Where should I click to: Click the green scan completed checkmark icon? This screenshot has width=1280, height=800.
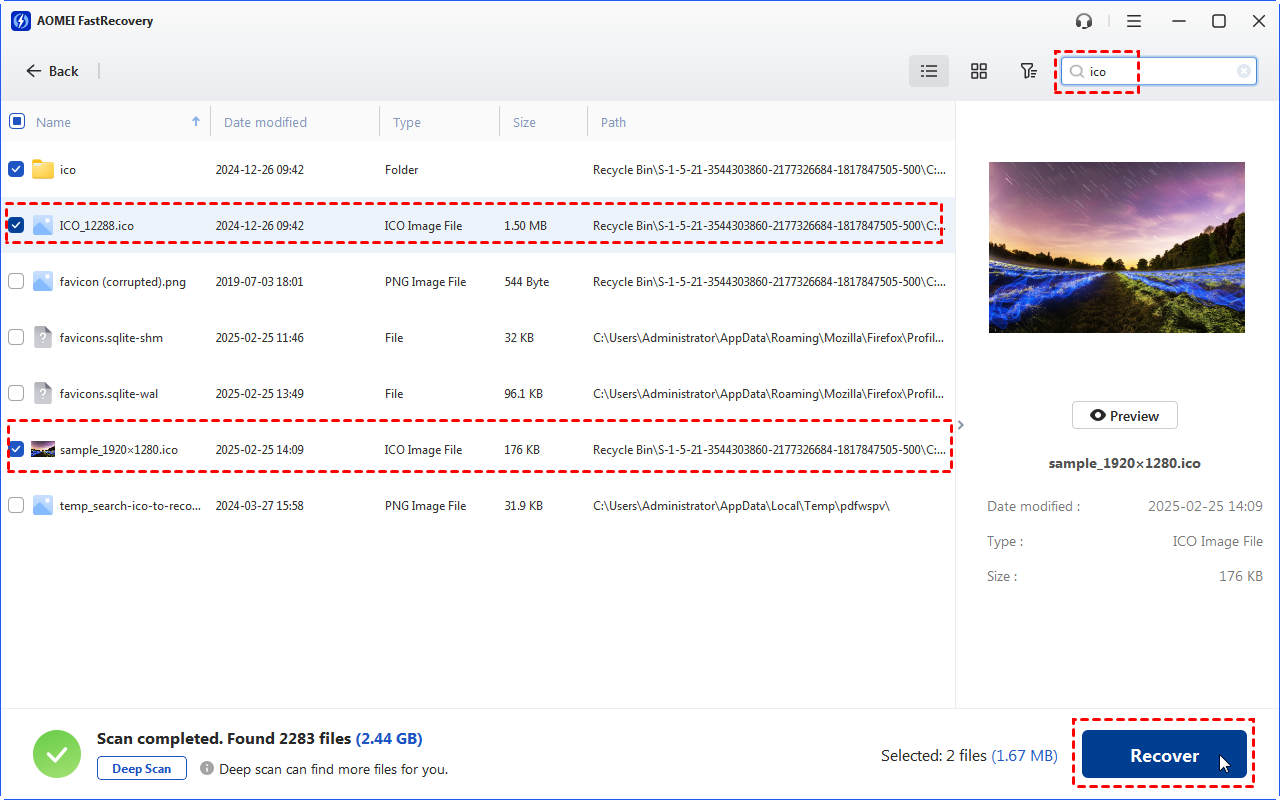(57, 754)
